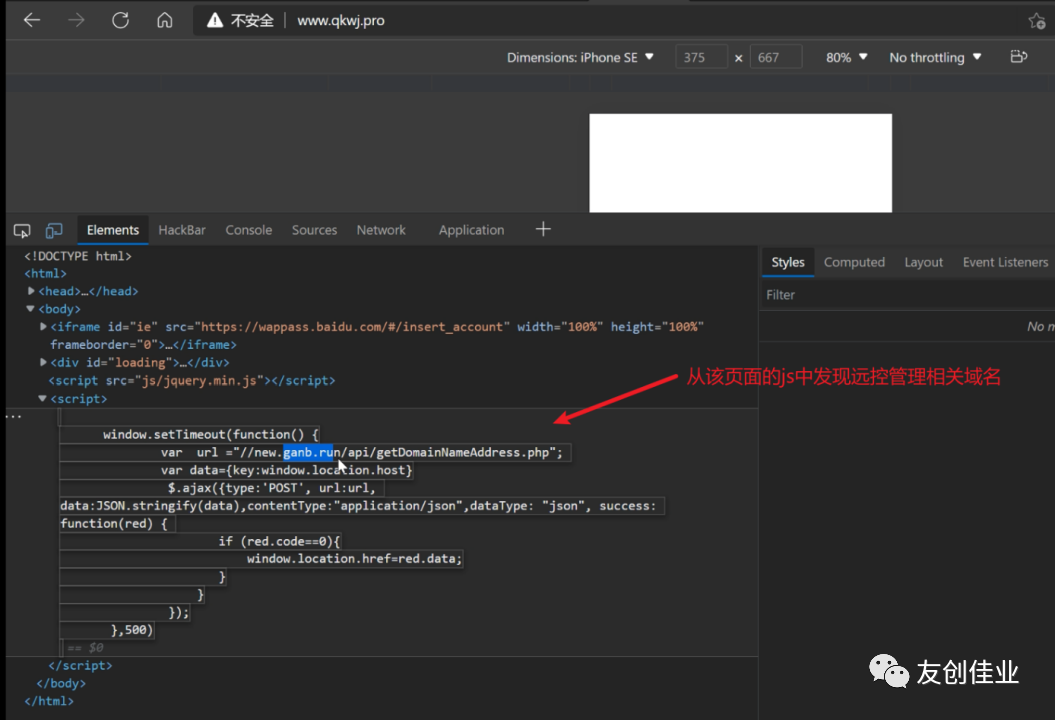Click the data:JSON.stringify(data) line
The width and height of the screenshot is (1055, 720).
(358, 505)
